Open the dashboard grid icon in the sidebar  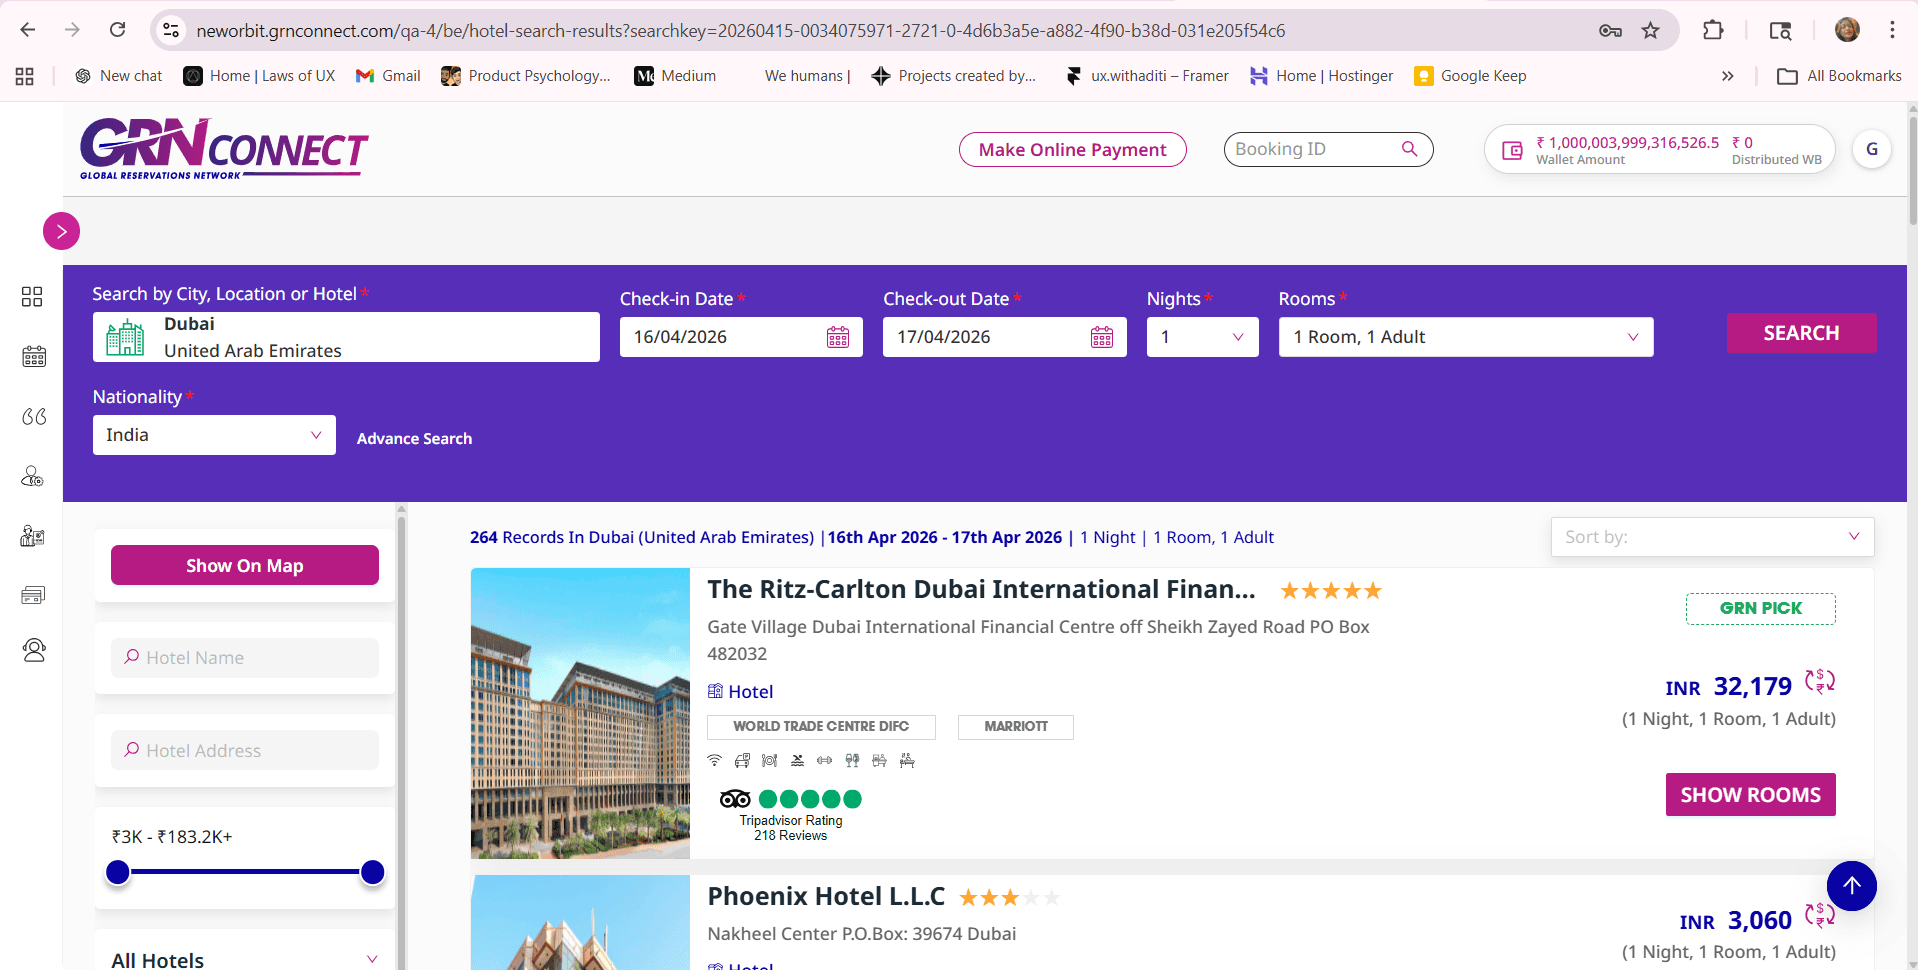[32, 297]
